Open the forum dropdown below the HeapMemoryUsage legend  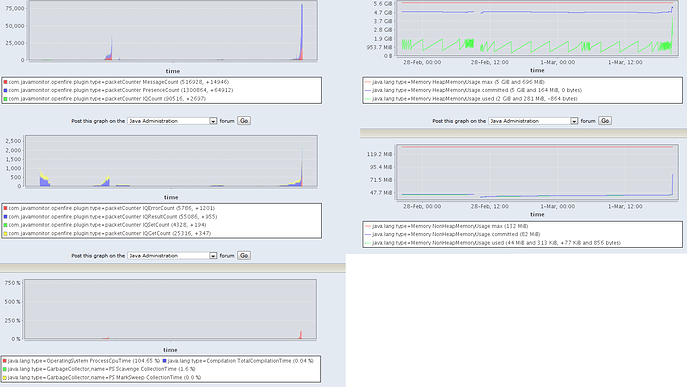tap(533, 121)
